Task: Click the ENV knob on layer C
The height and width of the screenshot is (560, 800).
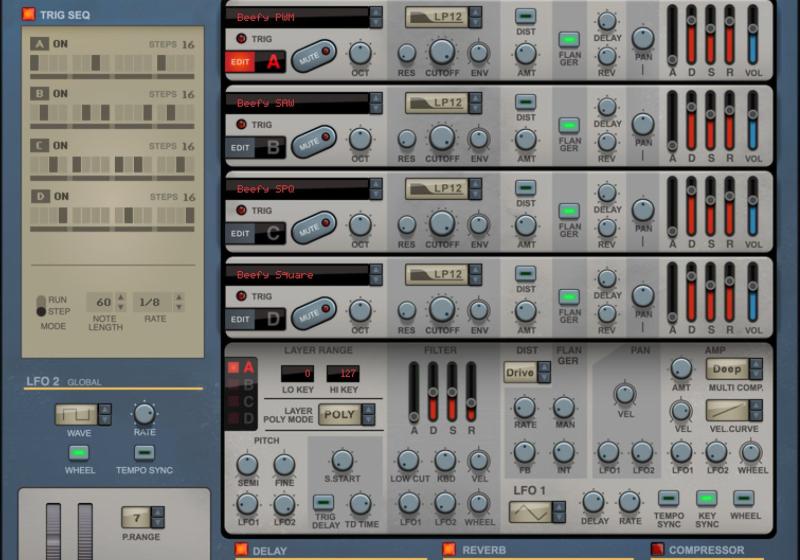Action: 479,224
